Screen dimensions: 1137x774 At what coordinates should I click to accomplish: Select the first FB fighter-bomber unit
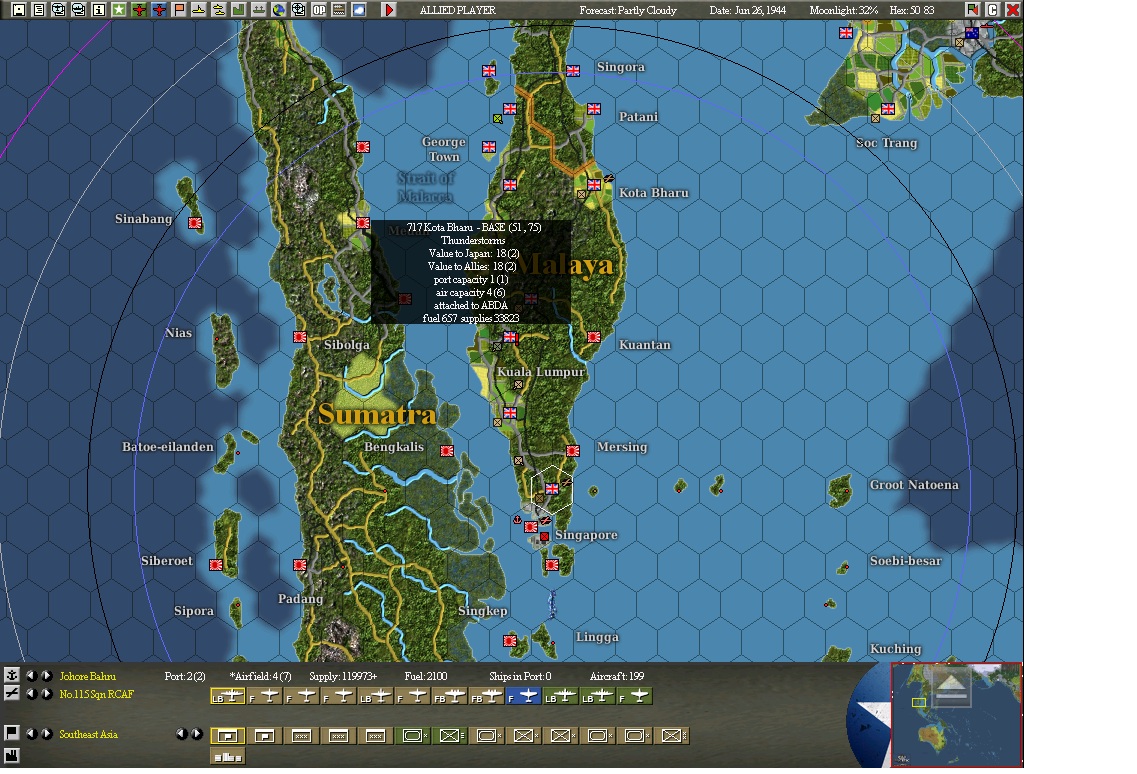click(449, 696)
